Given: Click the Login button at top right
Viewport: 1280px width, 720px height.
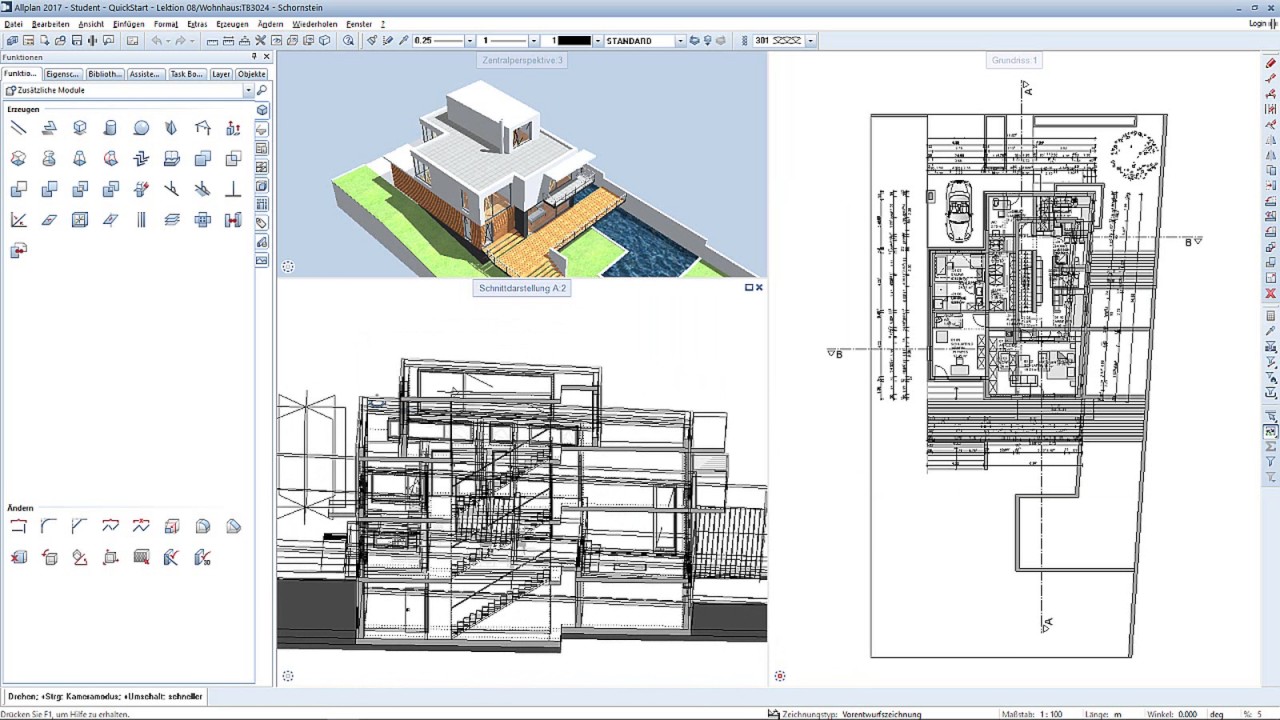Looking at the screenshot, I should [x=1259, y=24].
